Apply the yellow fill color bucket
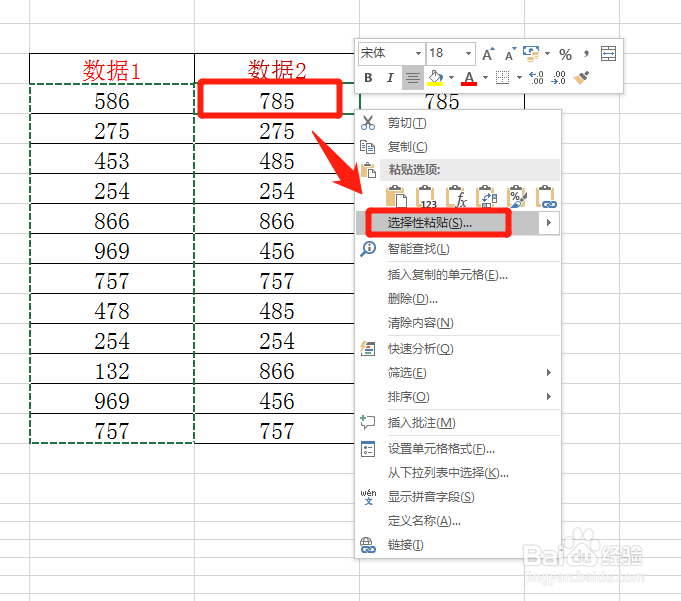The width and height of the screenshot is (681, 601). coord(435,78)
